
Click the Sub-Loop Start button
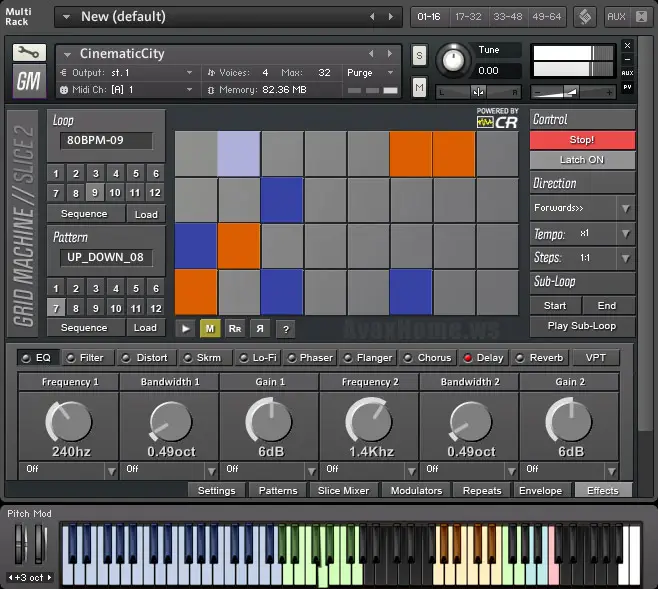(x=555, y=305)
